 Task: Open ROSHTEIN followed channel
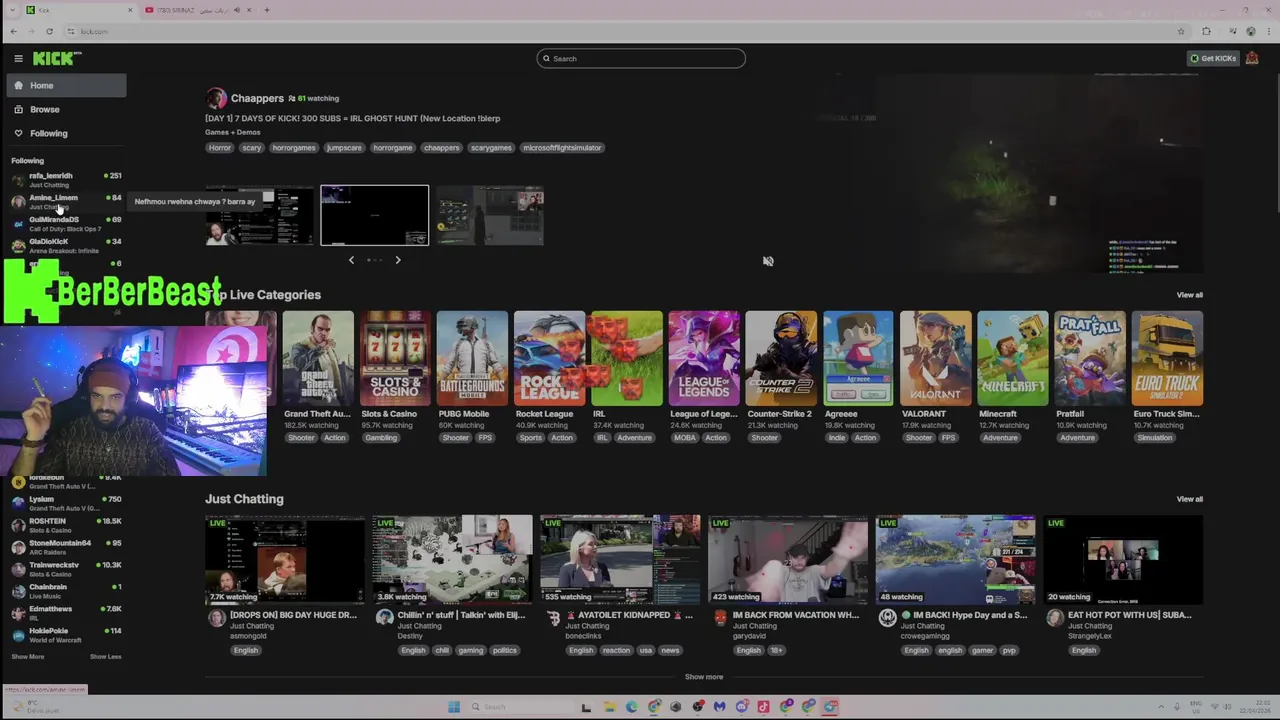click(x=66, y=525)
